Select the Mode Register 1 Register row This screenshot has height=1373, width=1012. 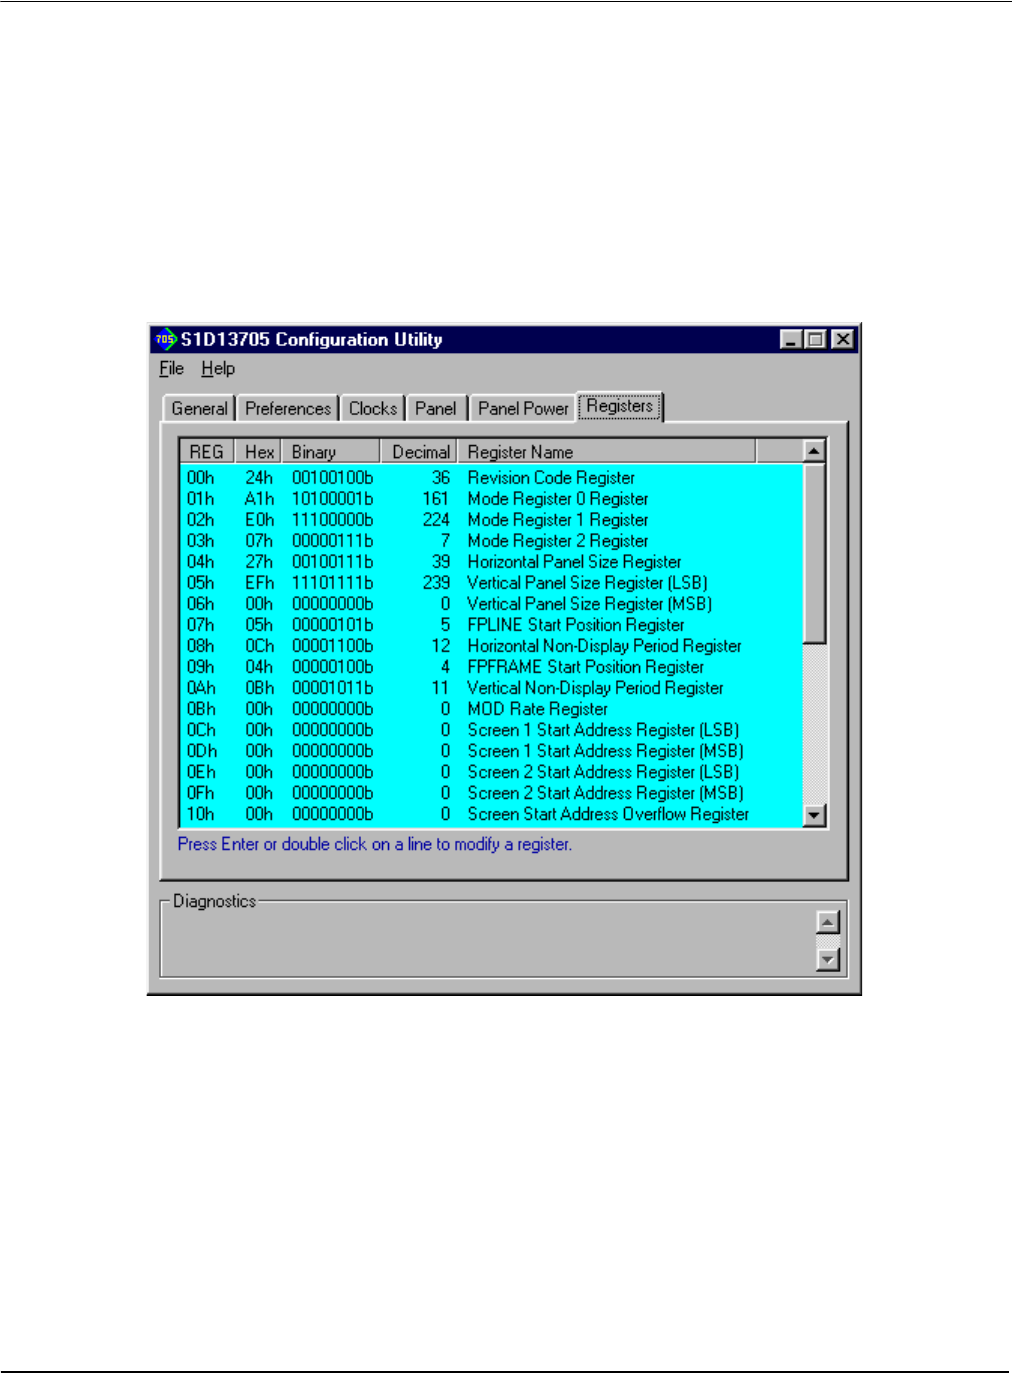[x=492, y=520]
